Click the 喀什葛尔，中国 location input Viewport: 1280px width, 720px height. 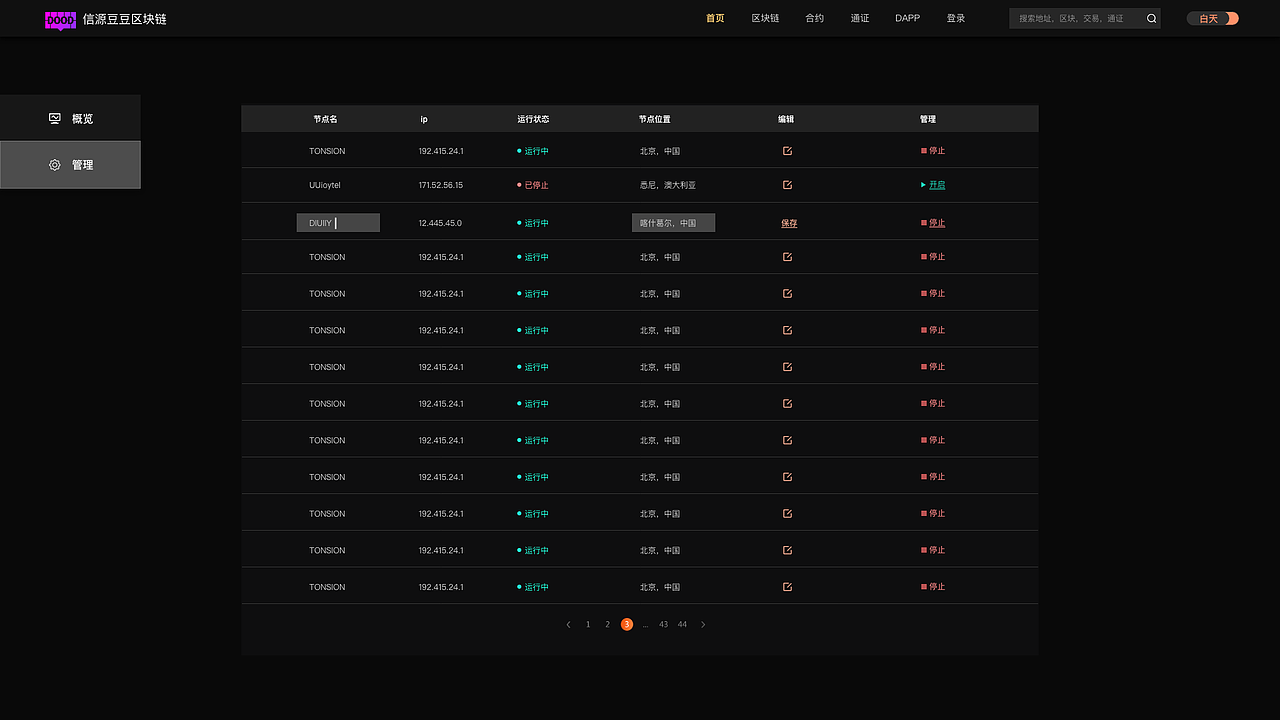coord(673,223)
